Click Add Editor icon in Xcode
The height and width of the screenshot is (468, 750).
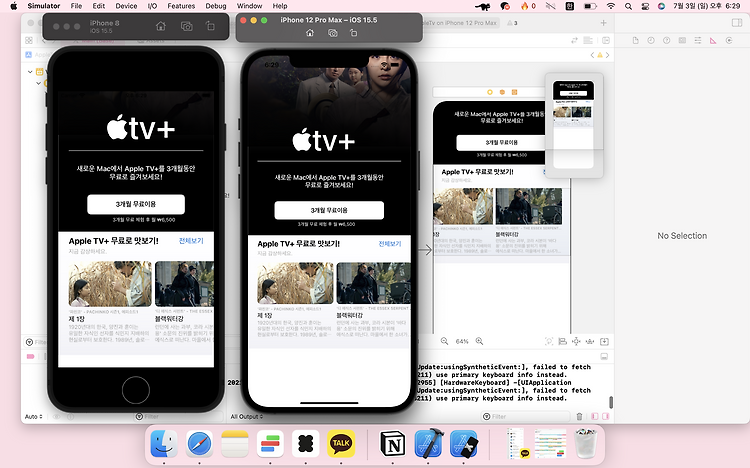pyautogui.click(x=606, y=41)
